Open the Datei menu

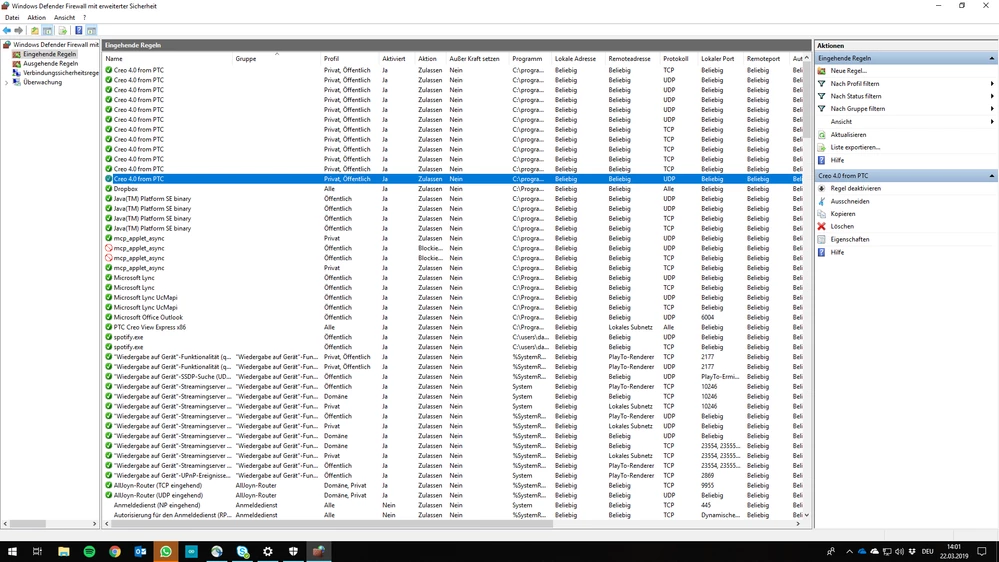pos(12,18)
